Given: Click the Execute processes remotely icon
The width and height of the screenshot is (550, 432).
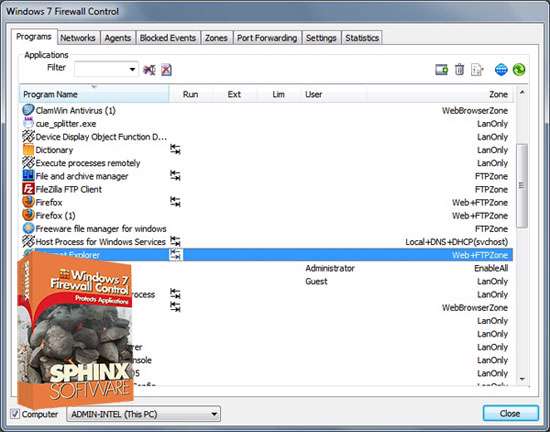Looking at the screenshot, I should (x=28, y=163).
